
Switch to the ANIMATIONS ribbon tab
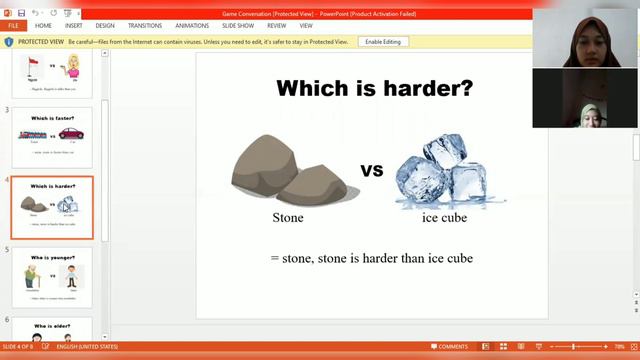(192, 26)
